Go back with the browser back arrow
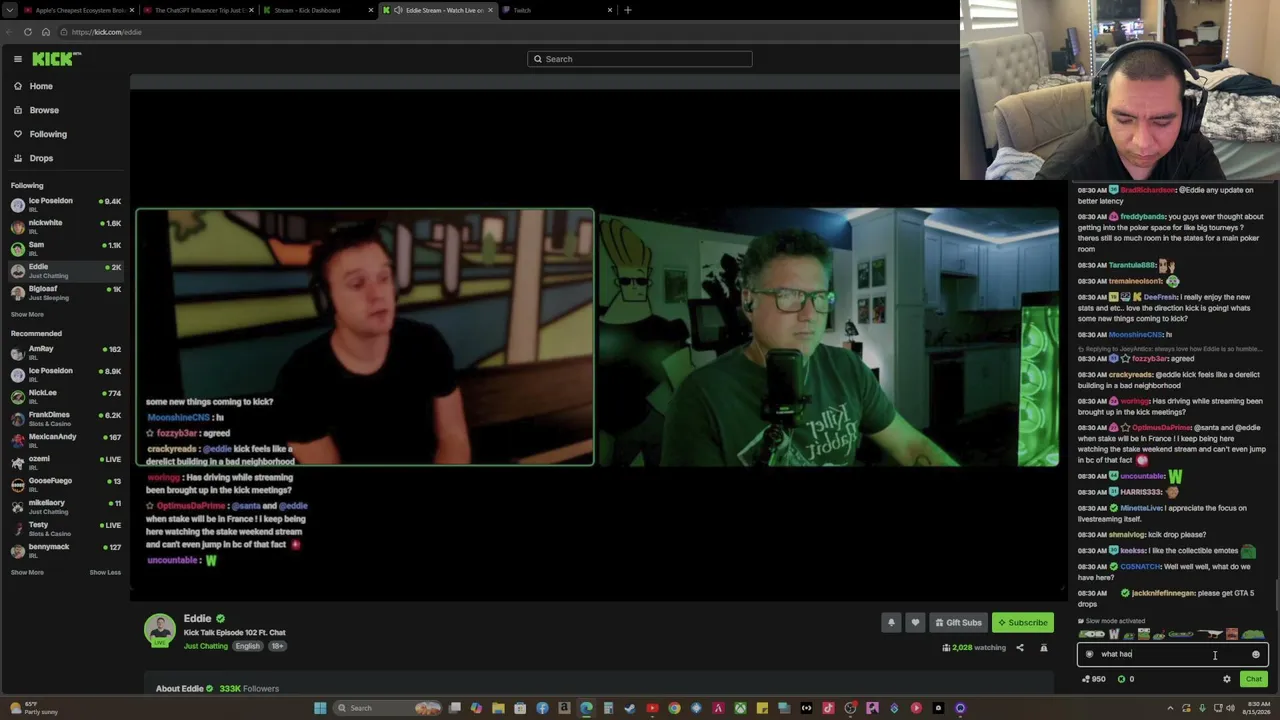Image resolution: width=1280 pixels, height=720 pixels. pyautogui.click(x=11, y=32)
